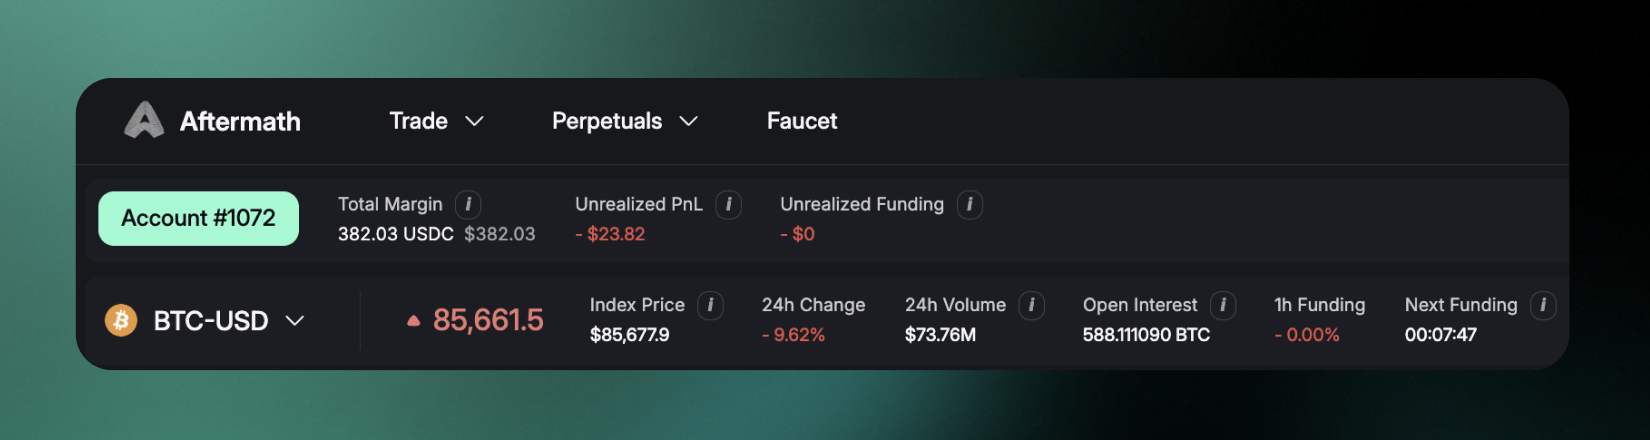Show info for Unrealized PnL
This screenshot has width=1650, height=440.
(x=729, y=205)
